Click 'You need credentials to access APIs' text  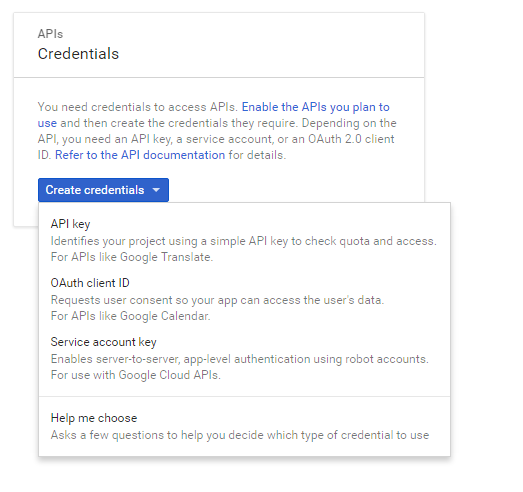point(137,107)
